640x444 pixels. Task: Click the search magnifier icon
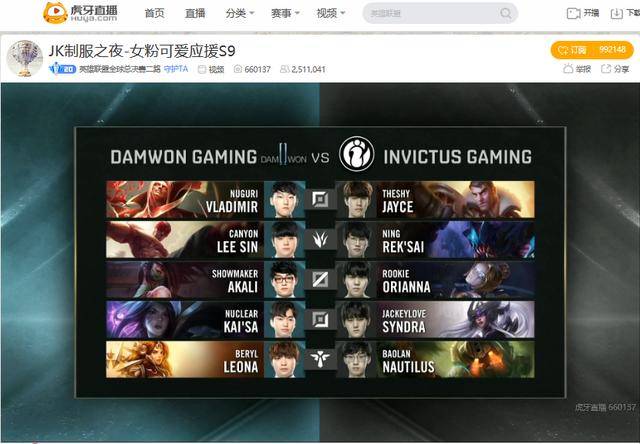(x=506, y=13)
